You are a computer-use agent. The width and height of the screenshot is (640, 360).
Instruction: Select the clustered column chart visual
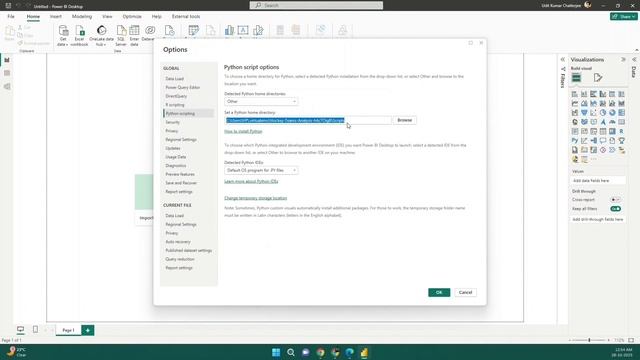click(x=603, y=94)
